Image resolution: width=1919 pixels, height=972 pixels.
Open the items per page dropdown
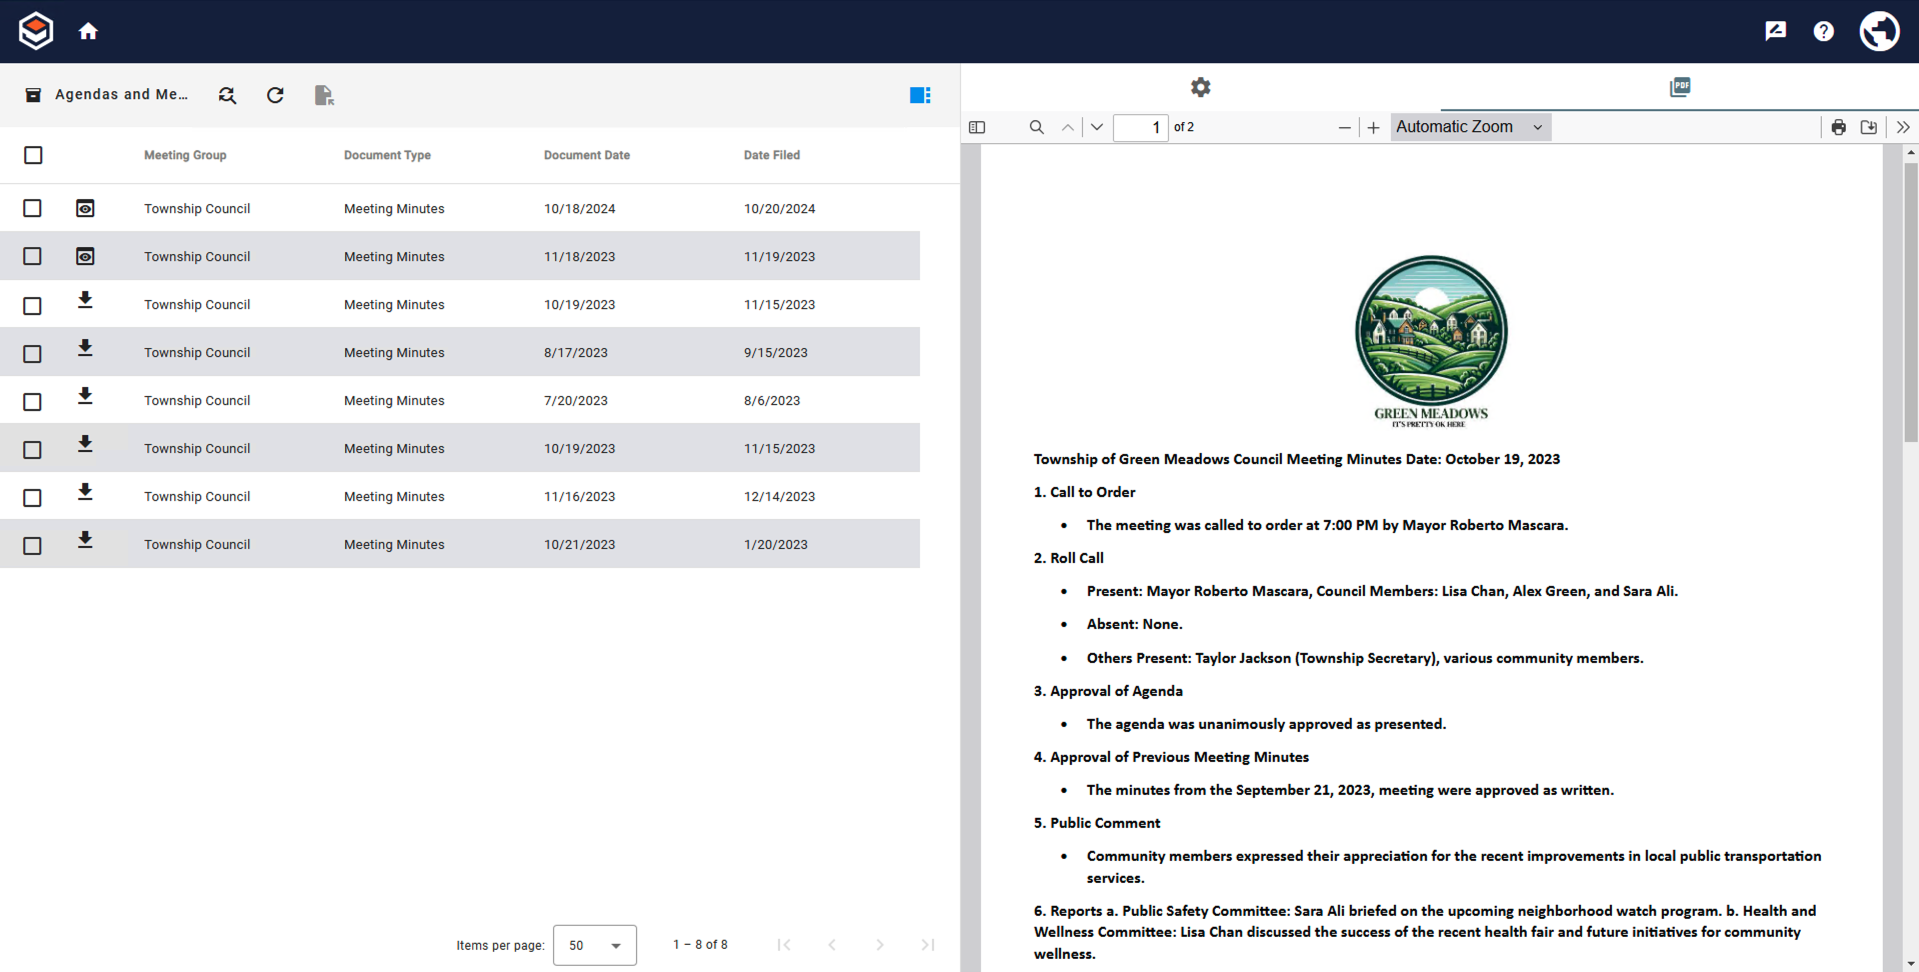tap(594, 945)
